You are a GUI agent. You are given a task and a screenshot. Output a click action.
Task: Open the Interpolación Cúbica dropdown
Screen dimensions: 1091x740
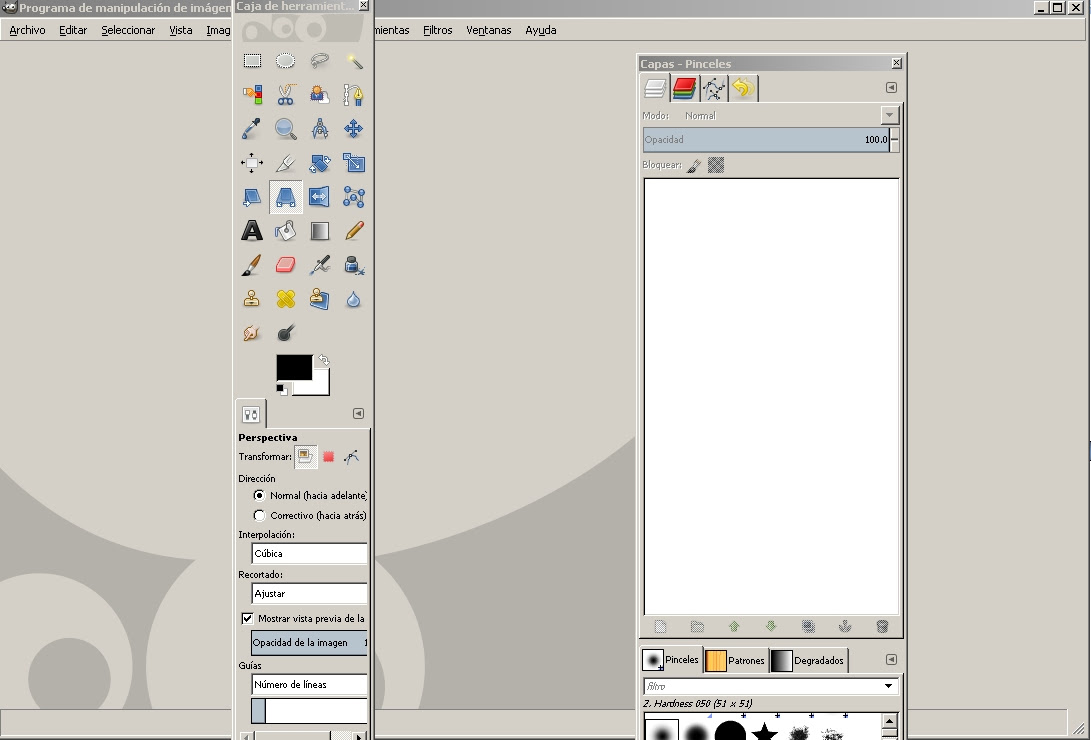coord(310,554)
